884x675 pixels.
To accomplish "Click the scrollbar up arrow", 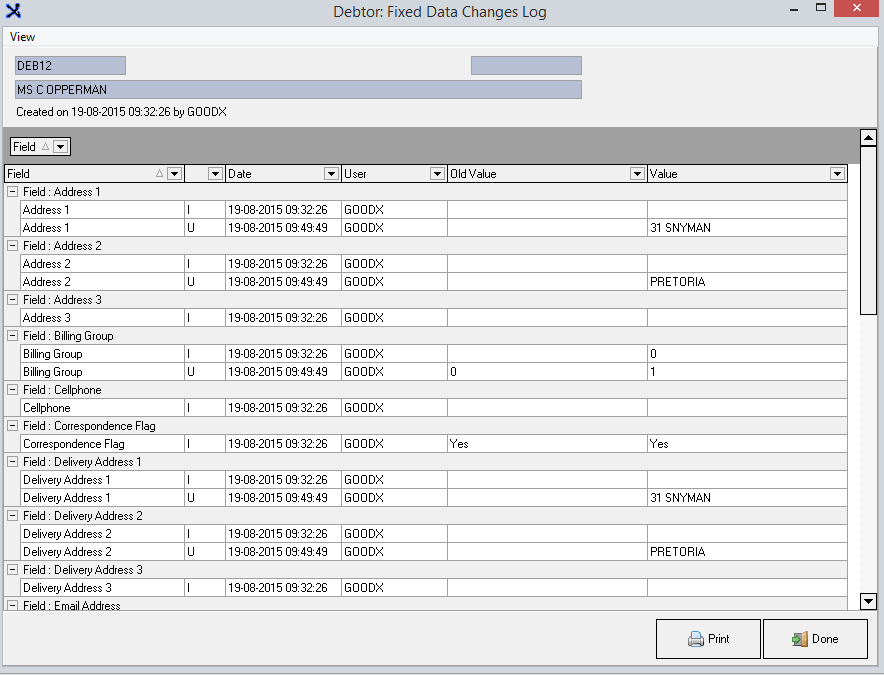I will pos(868,137).
